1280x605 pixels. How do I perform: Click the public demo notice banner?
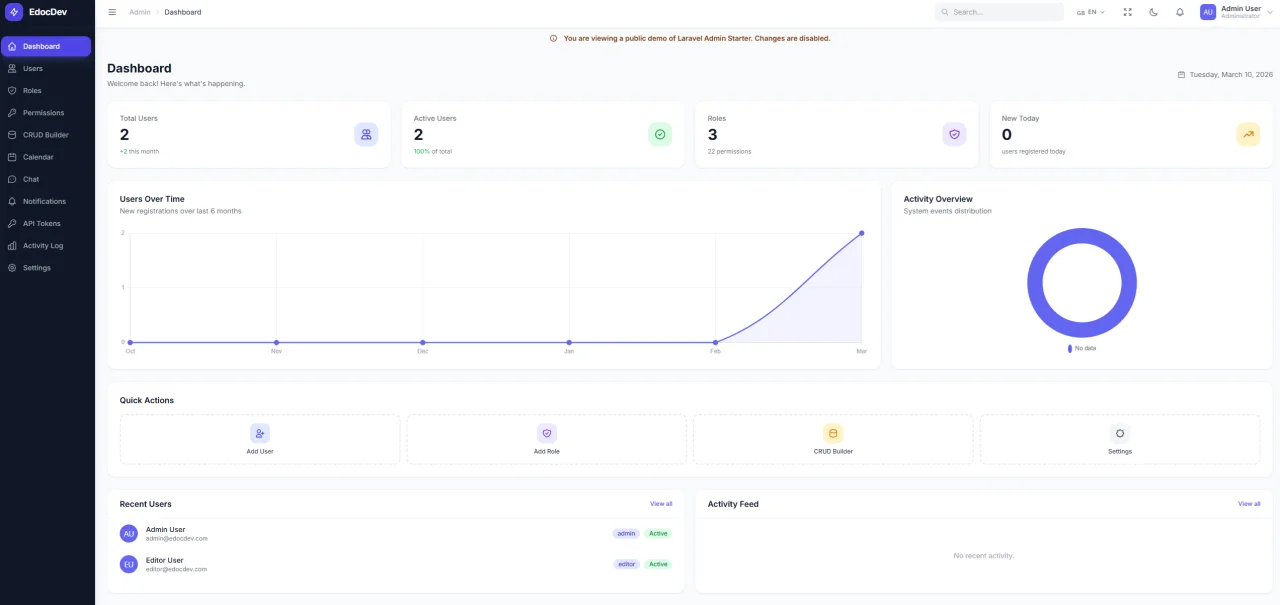[690, 38]
